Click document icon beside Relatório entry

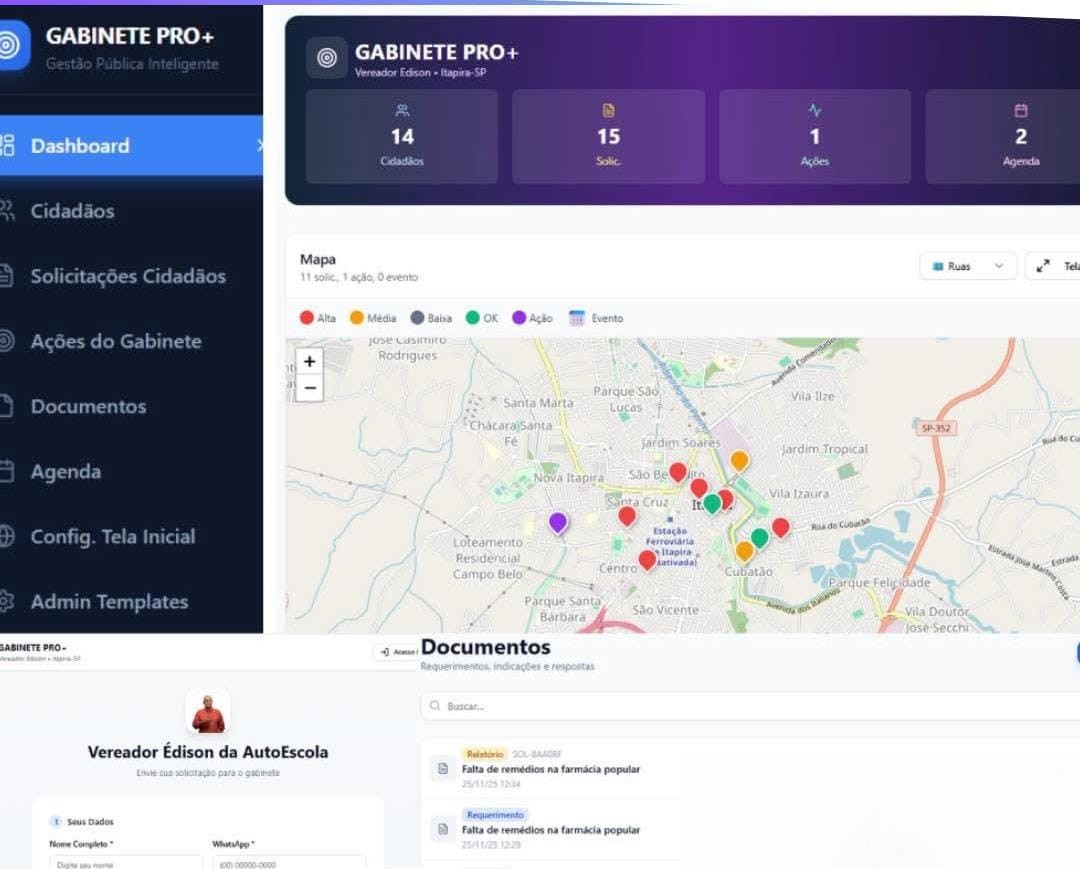(441, 767)
